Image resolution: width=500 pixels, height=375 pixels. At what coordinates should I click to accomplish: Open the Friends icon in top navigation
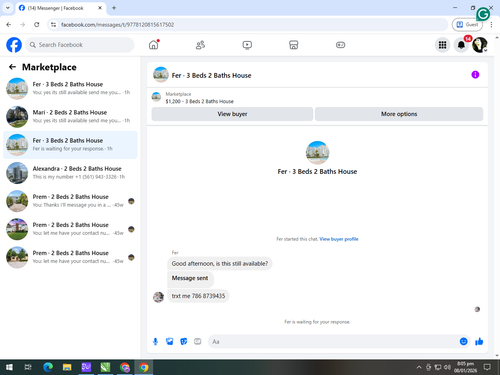[200, 45]
